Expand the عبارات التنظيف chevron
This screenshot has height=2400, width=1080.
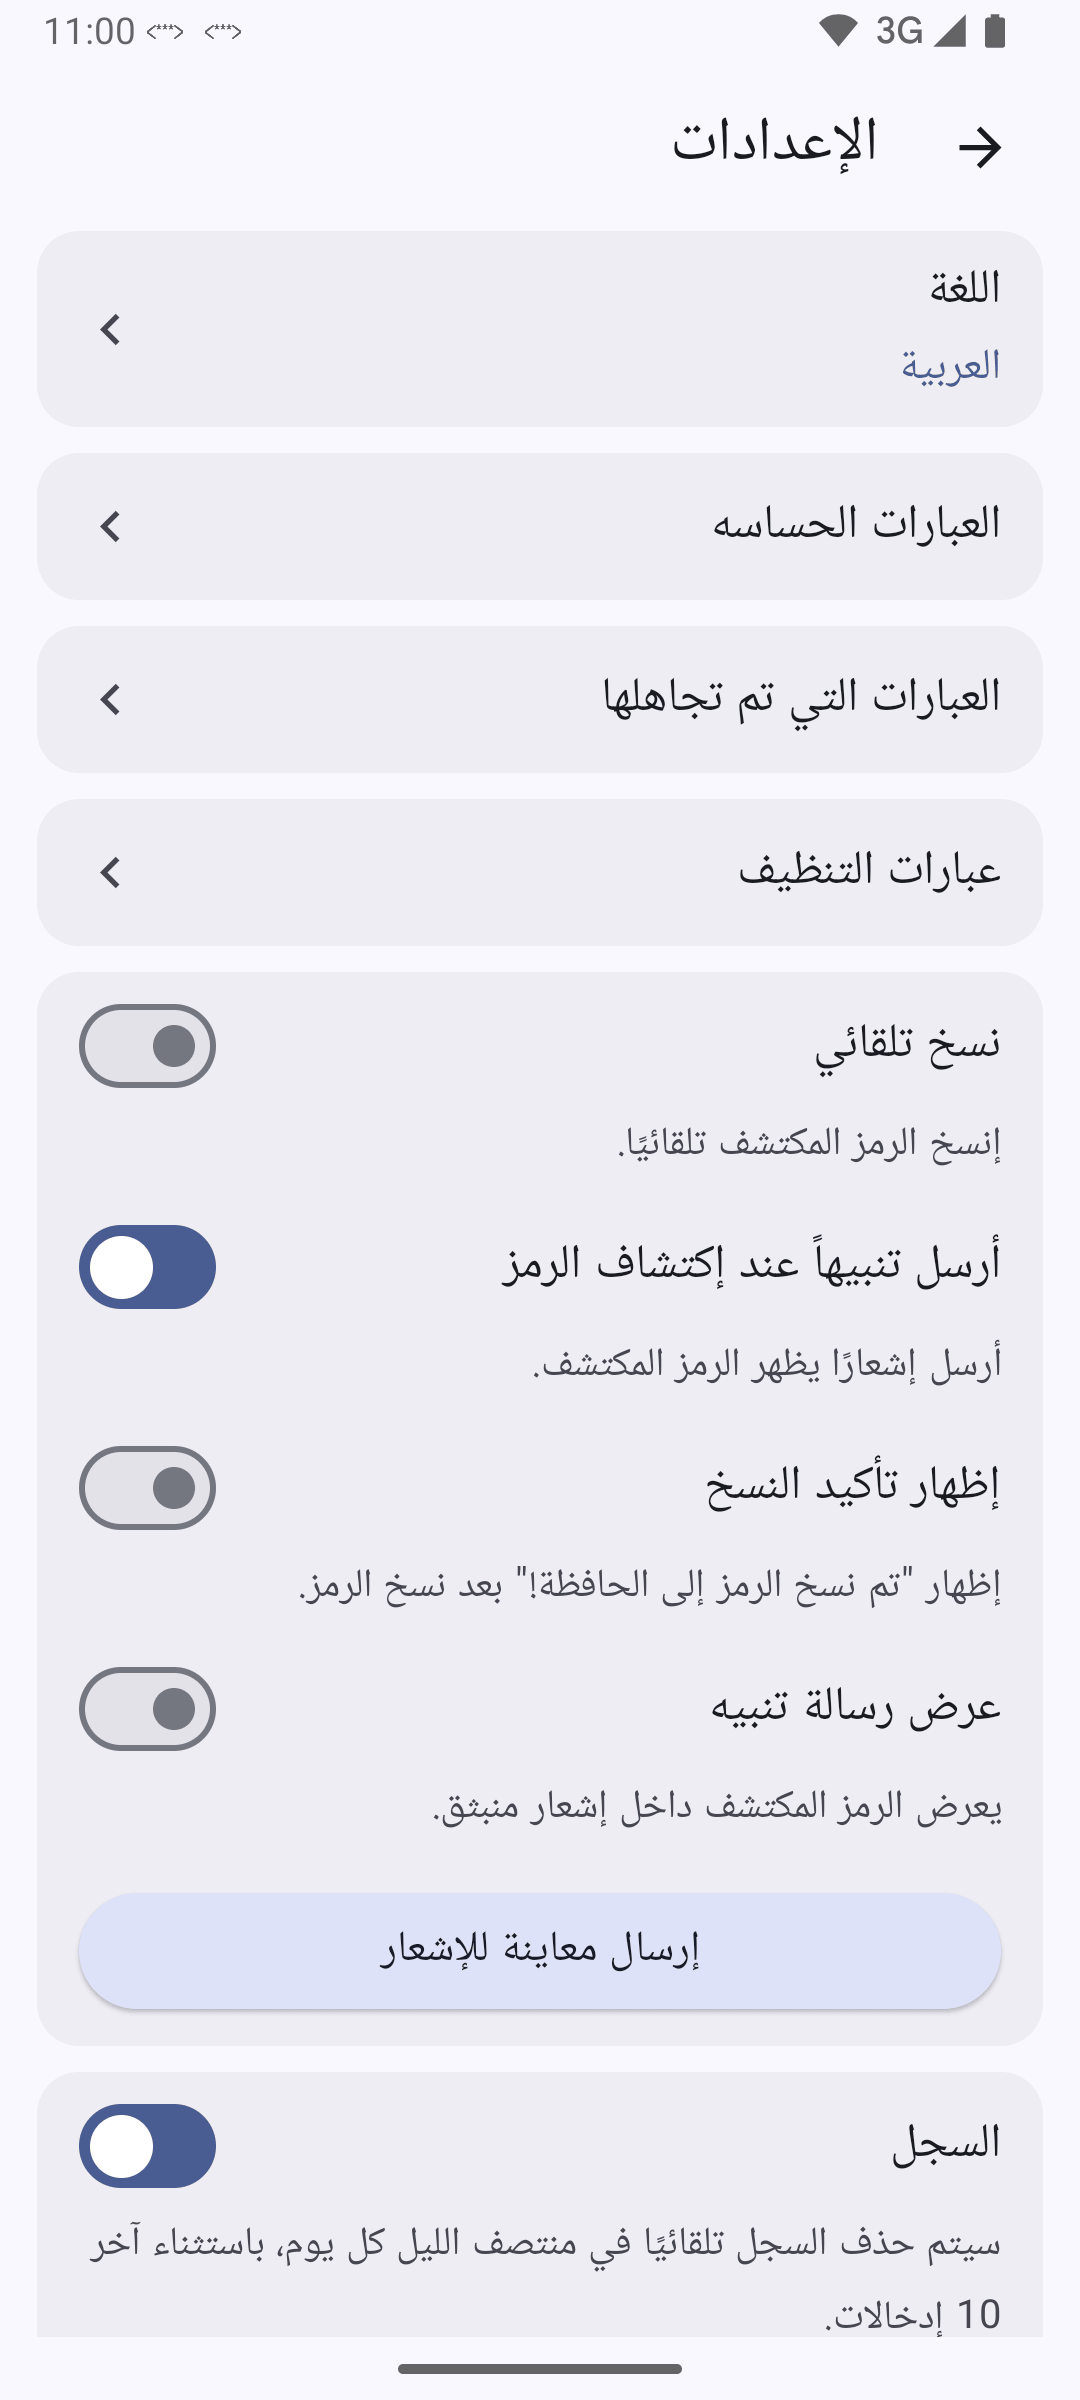[x=110, y=872]
